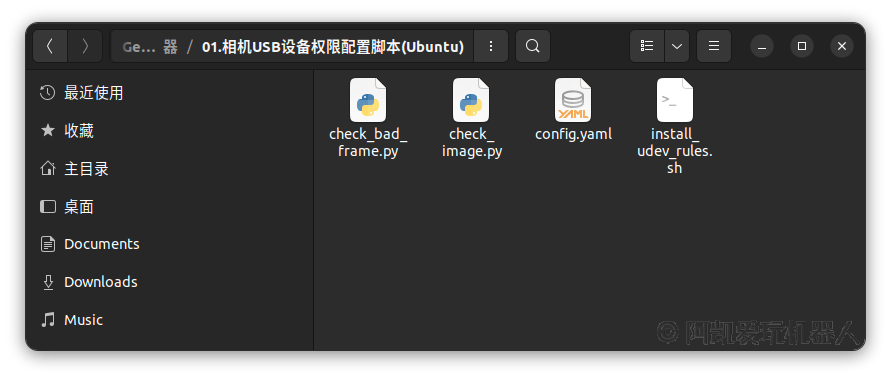Click the current folder breadcrumb 01.相机USB设备权限配置脚本(Ubuntu)

pyautogui.click(x=333, y=47)
